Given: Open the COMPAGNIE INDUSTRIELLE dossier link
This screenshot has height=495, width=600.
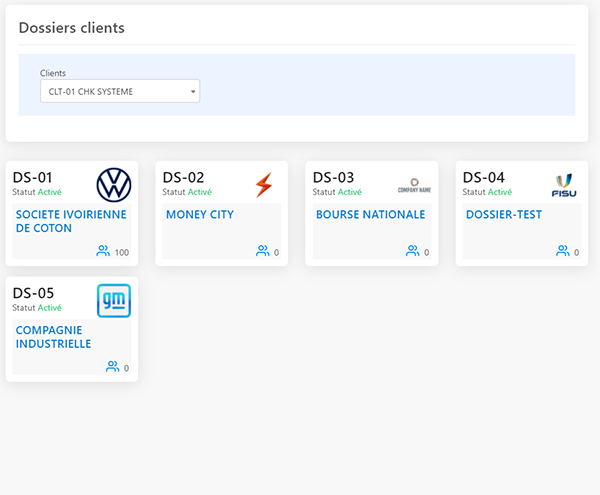Looking at the screenshot, I should point(53,337).
